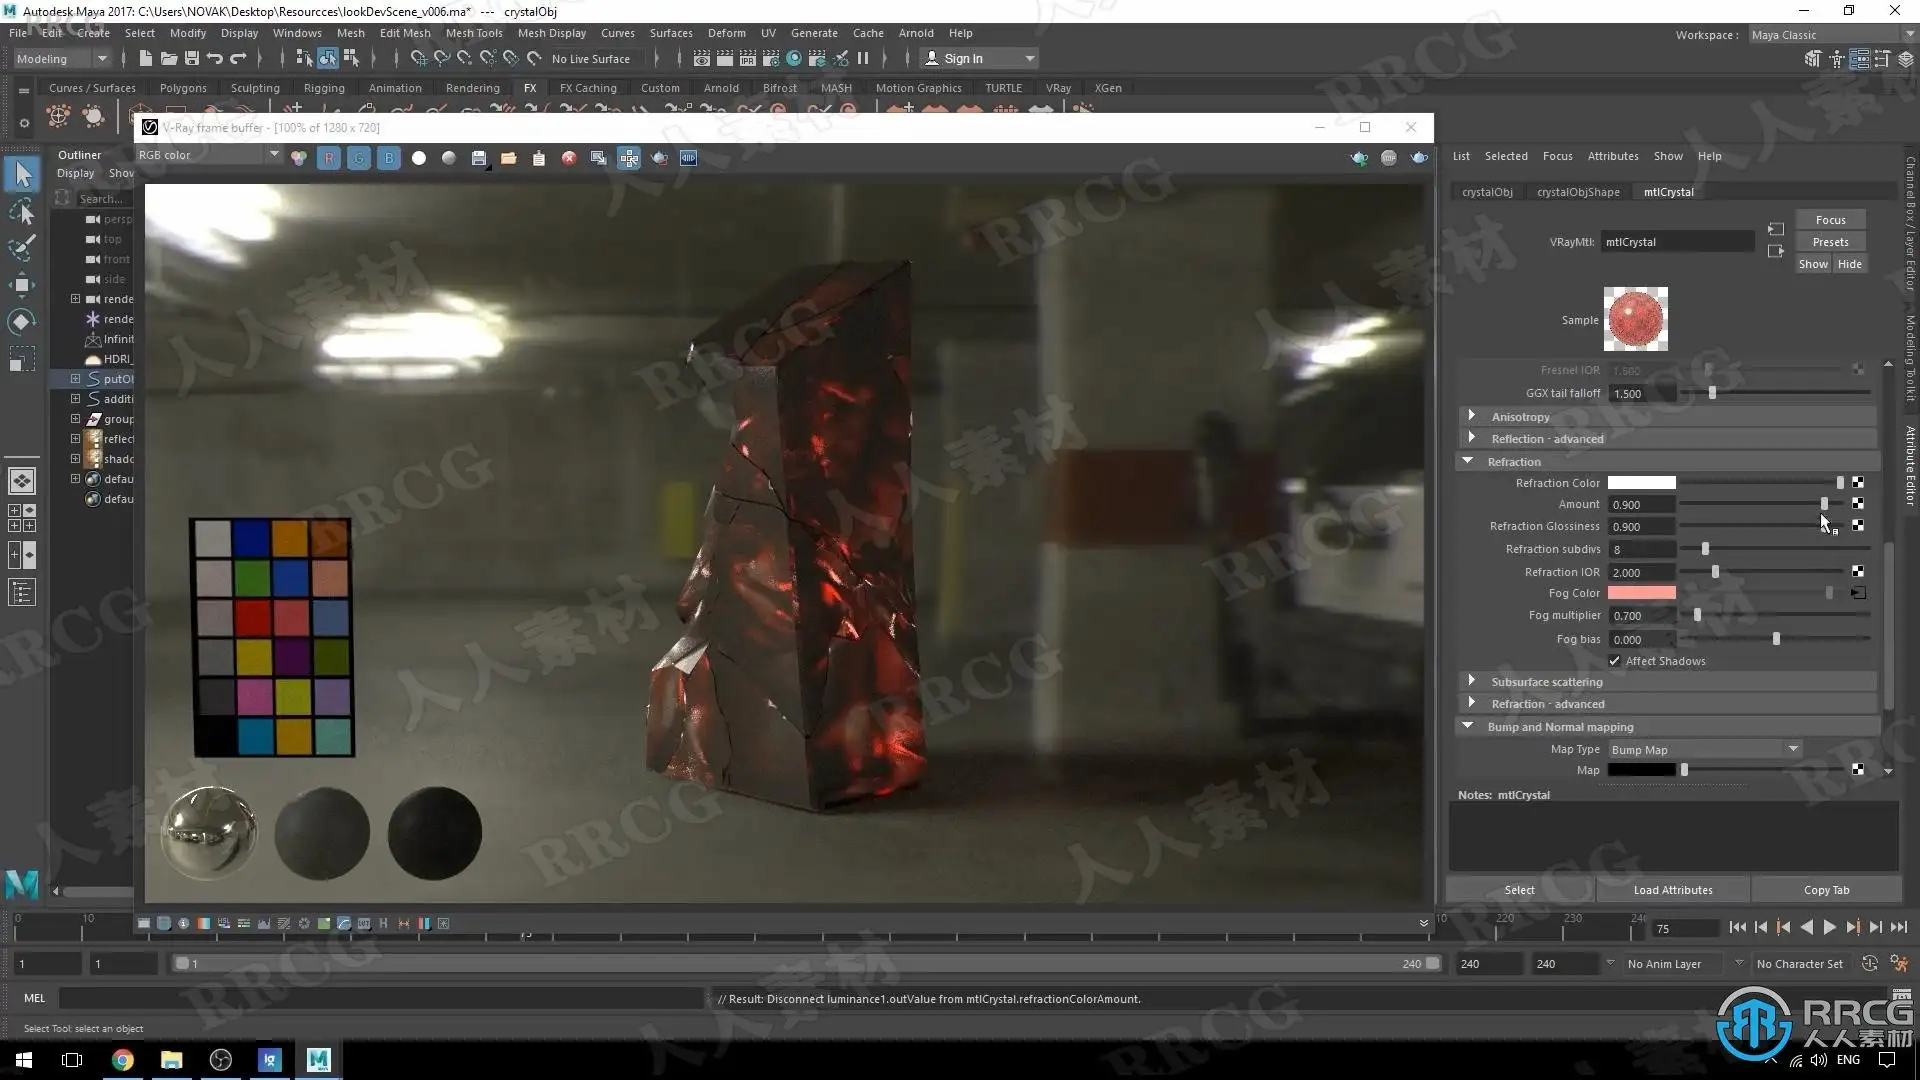1920x1080 pixels.
Task: Toggle the Affect Shadows checkbox
Action: [x=1615, y=661]
